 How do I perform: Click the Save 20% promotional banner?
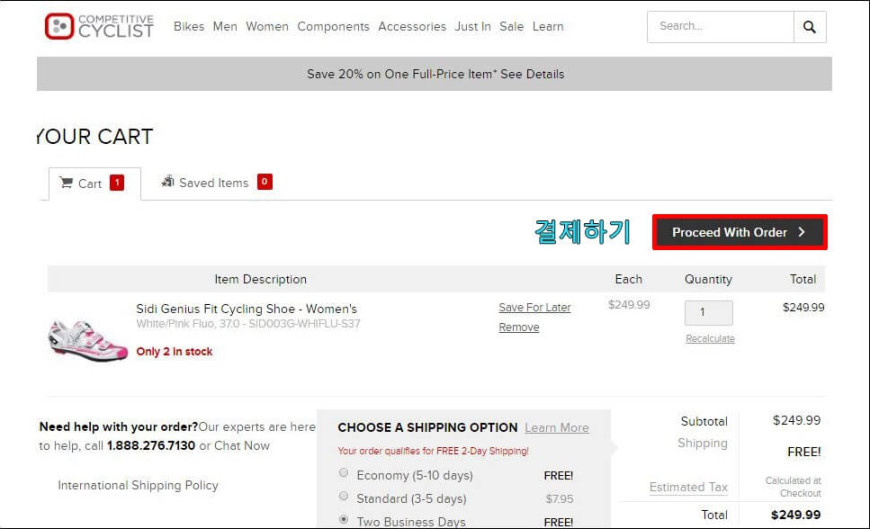pos(434,74)
